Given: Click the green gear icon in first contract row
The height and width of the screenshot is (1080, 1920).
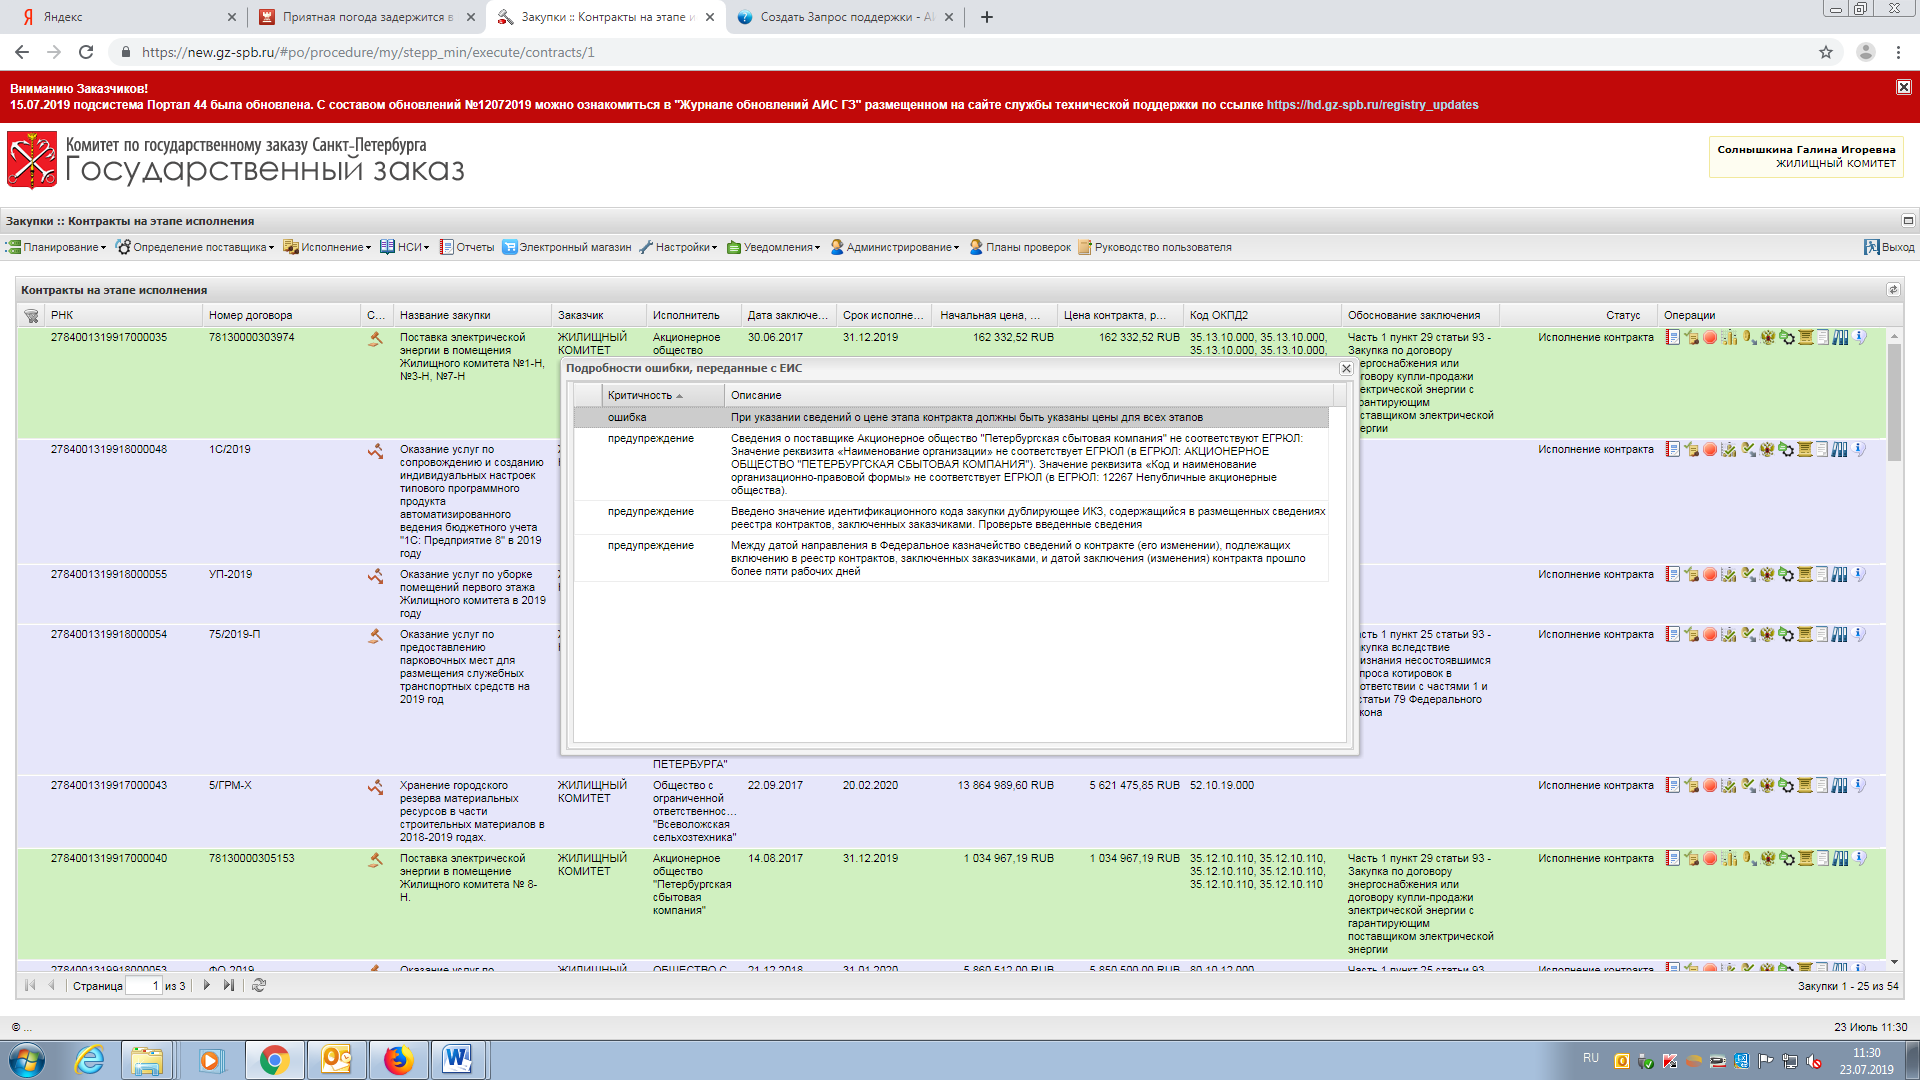Looking at the screenshot, I should (x=1786, y=338).
